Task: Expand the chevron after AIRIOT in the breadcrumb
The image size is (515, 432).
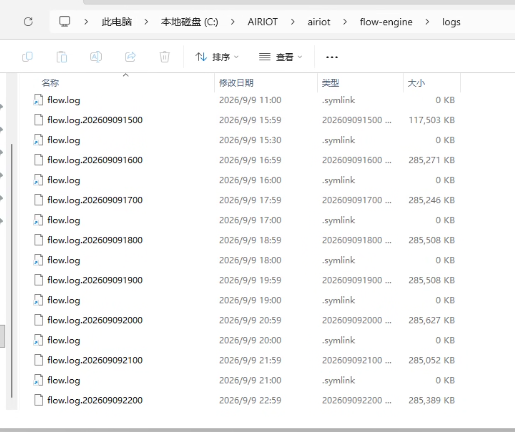Action: pos(293,22)
